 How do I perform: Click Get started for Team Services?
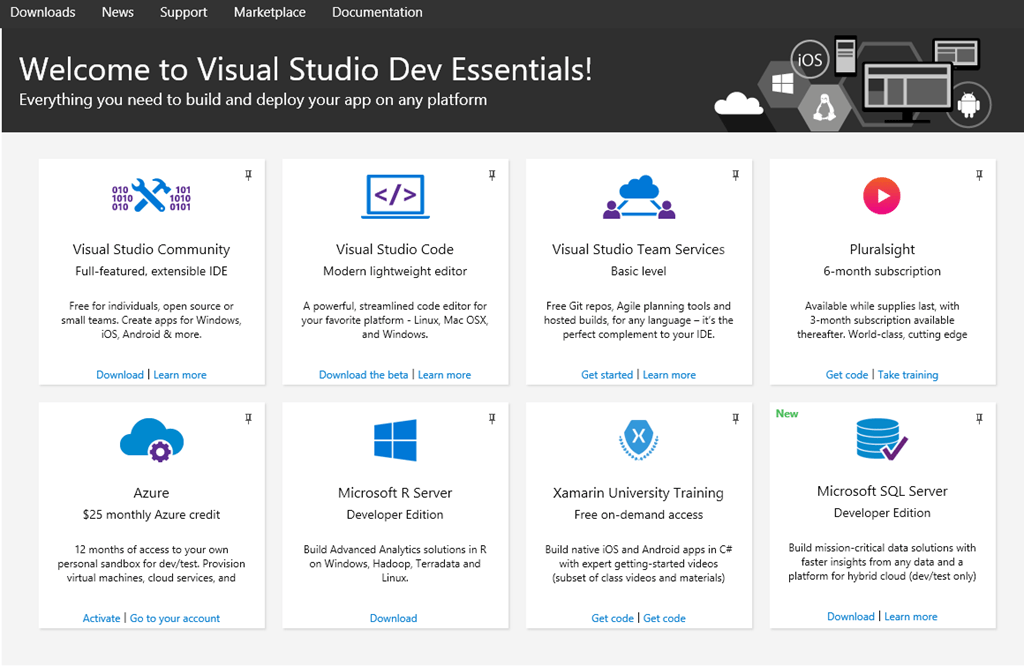pyautogui.click(x=607, y=374)
